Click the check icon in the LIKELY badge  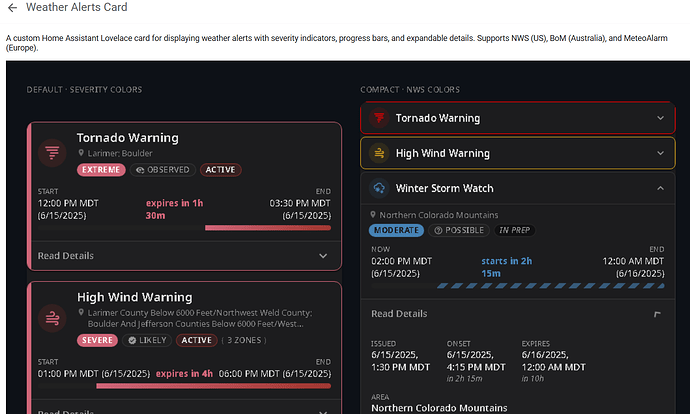pyautogui.click(x=132, y=340)
